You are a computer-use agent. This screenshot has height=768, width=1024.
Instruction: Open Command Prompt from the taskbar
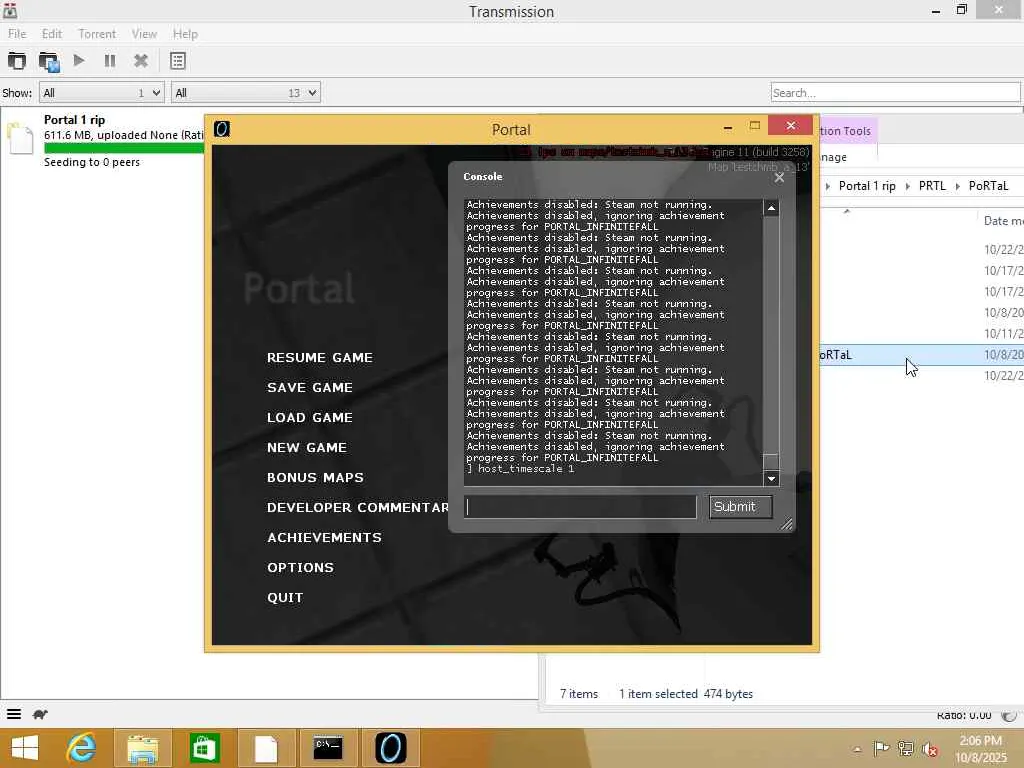point(328,748)
